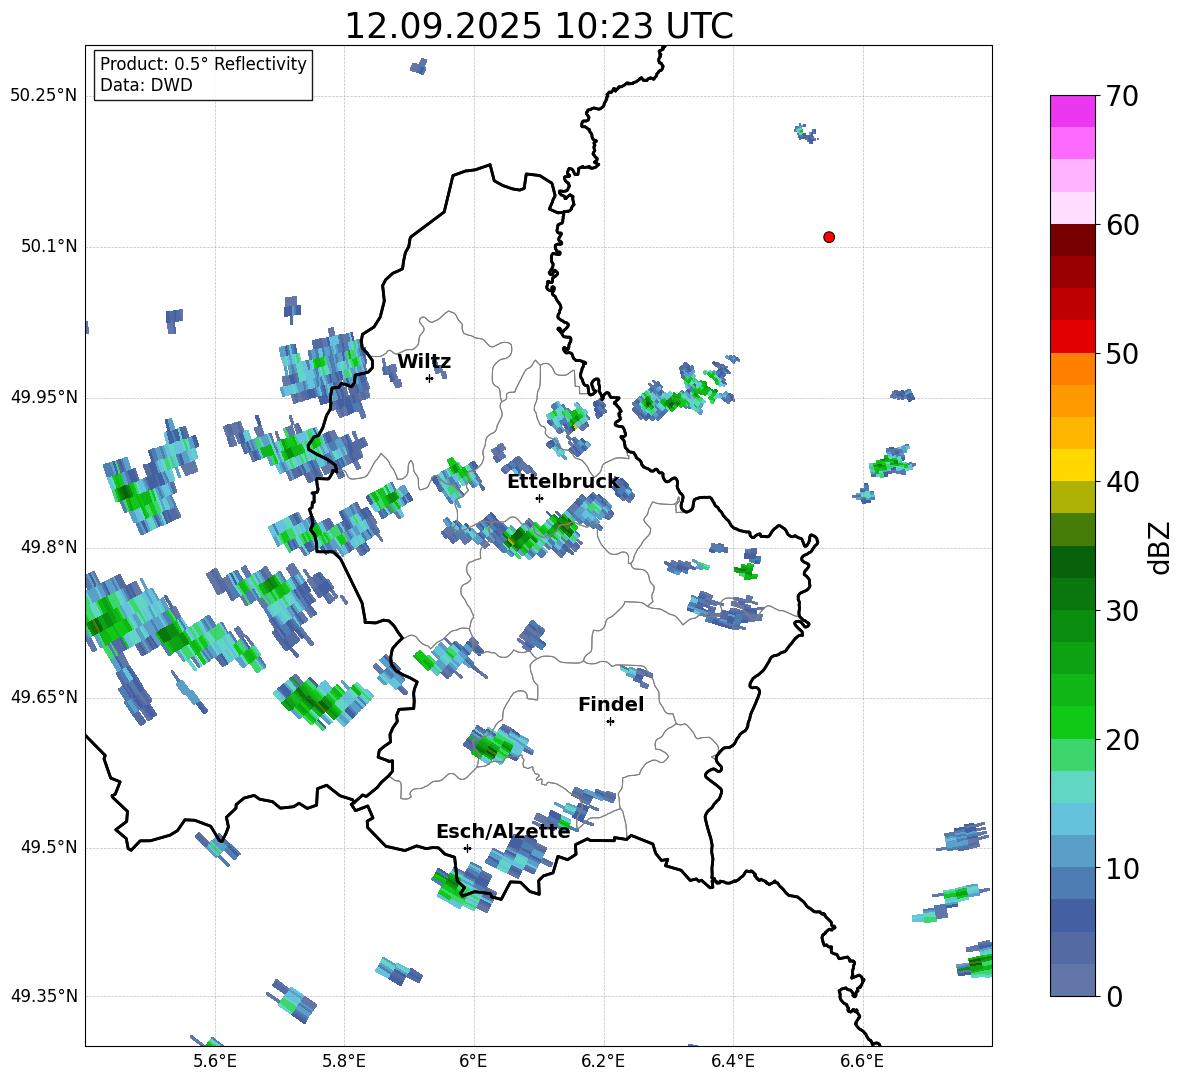
Task: Click the 49.5°N latitude label
Action: pos(49,847)
